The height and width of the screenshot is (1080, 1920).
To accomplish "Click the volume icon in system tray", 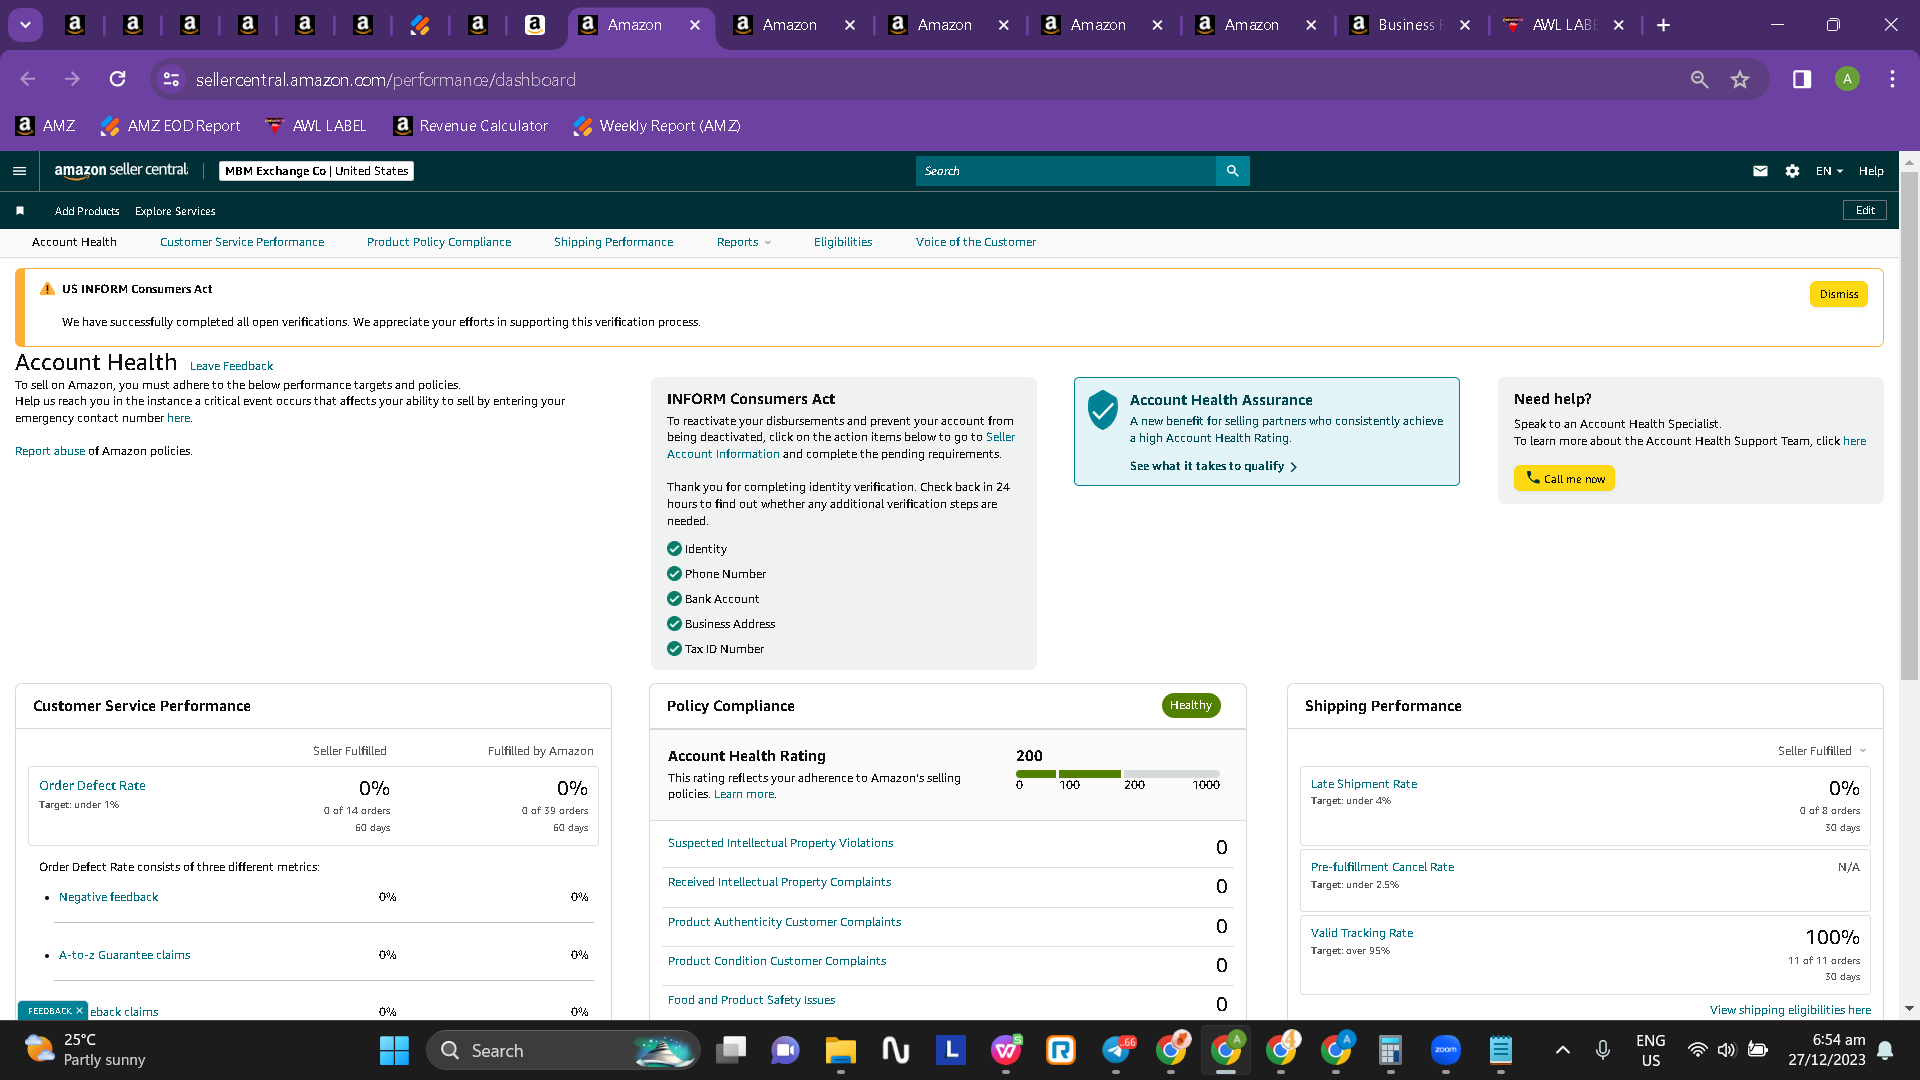I will [x=1726, y=1050].
